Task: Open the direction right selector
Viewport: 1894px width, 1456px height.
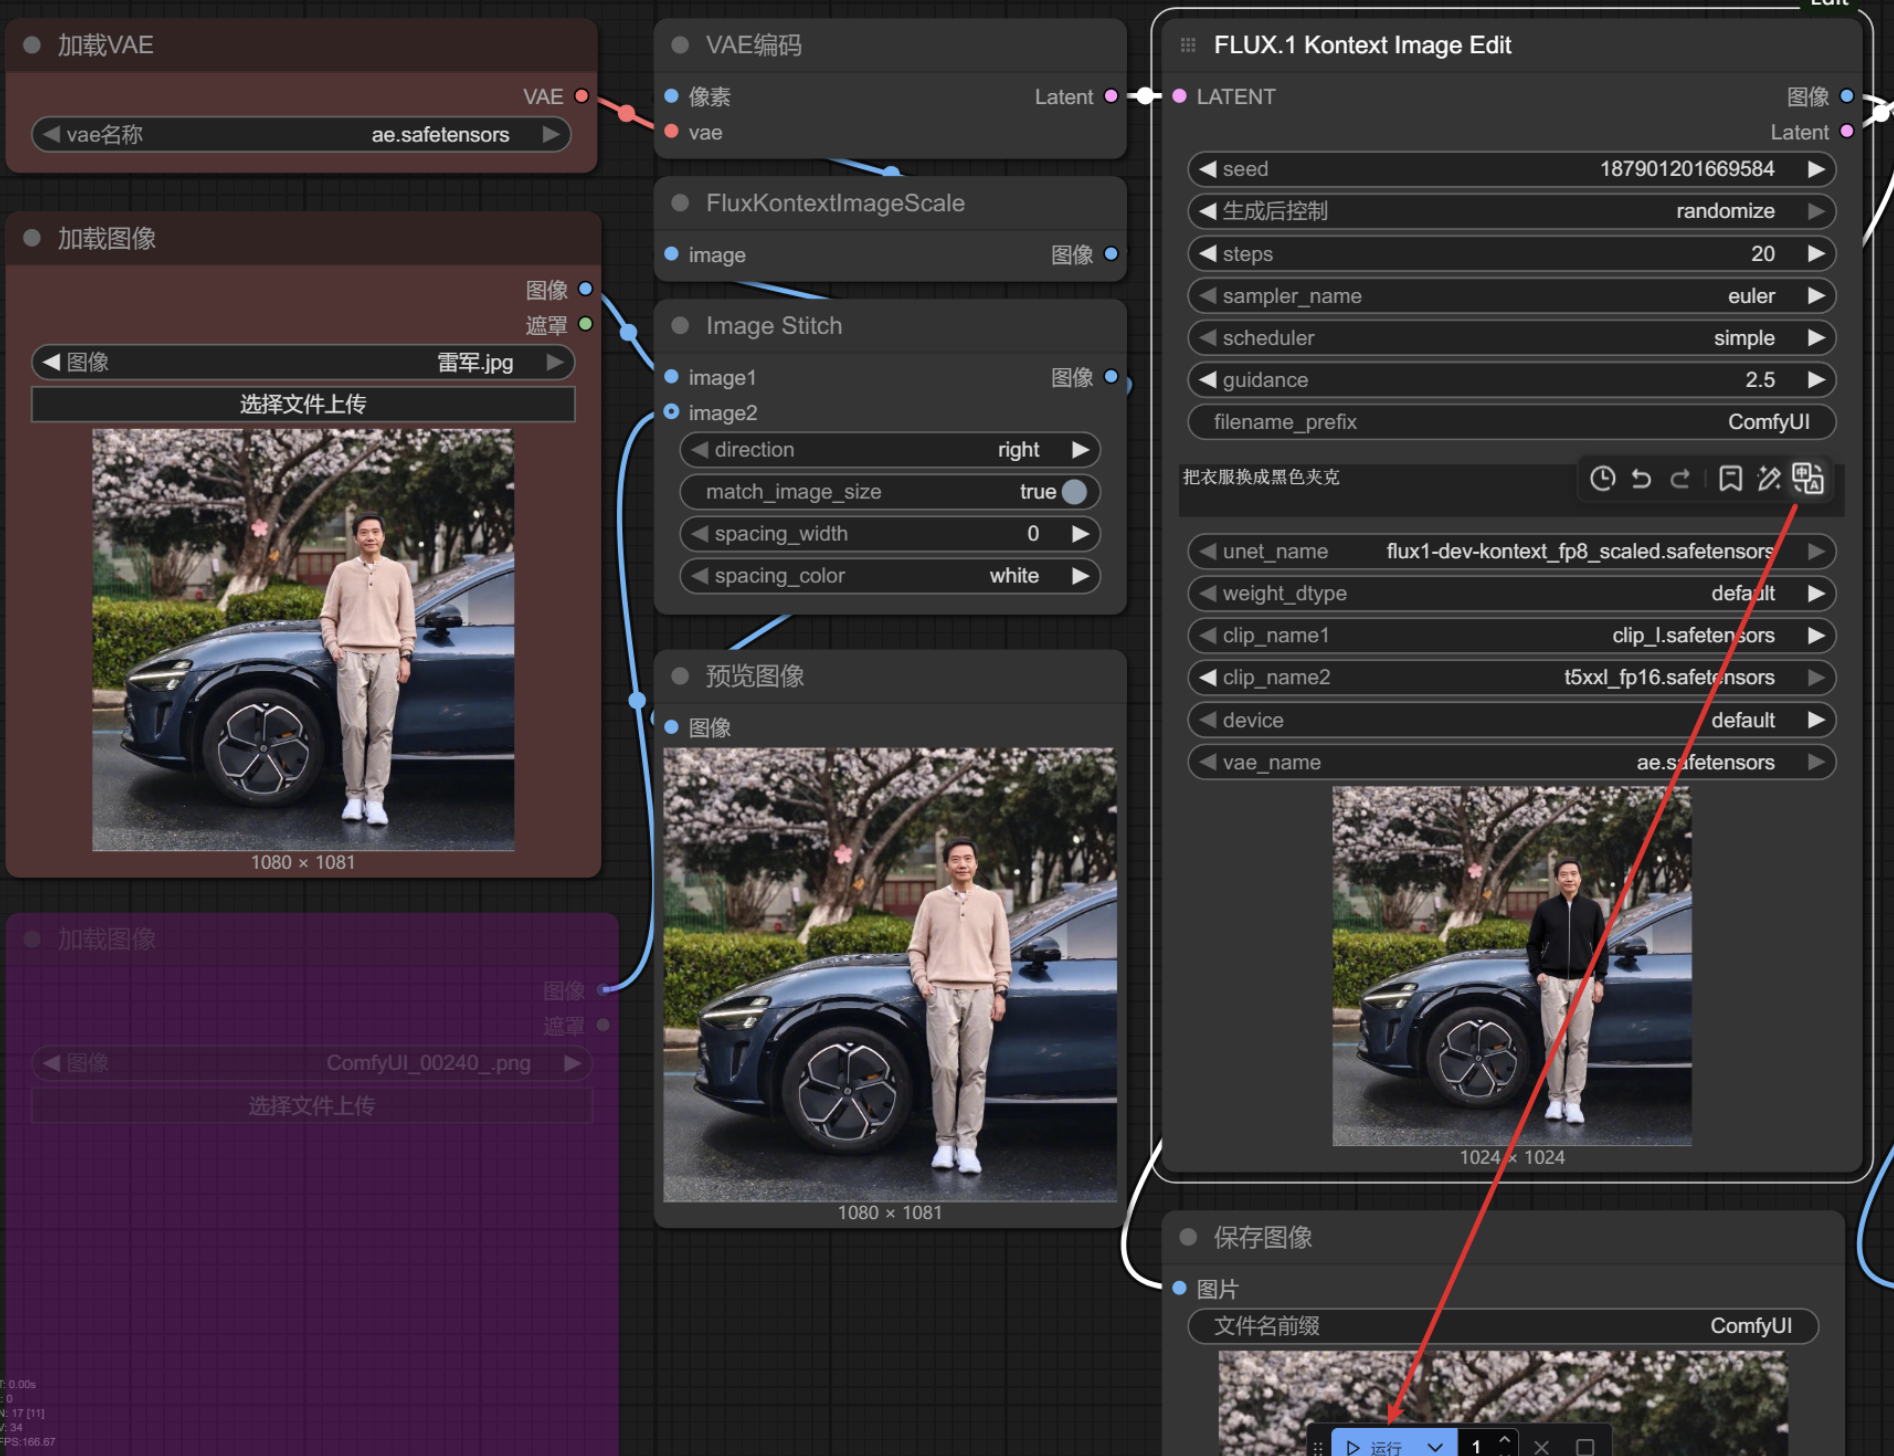Action: [x=889, y=450]
